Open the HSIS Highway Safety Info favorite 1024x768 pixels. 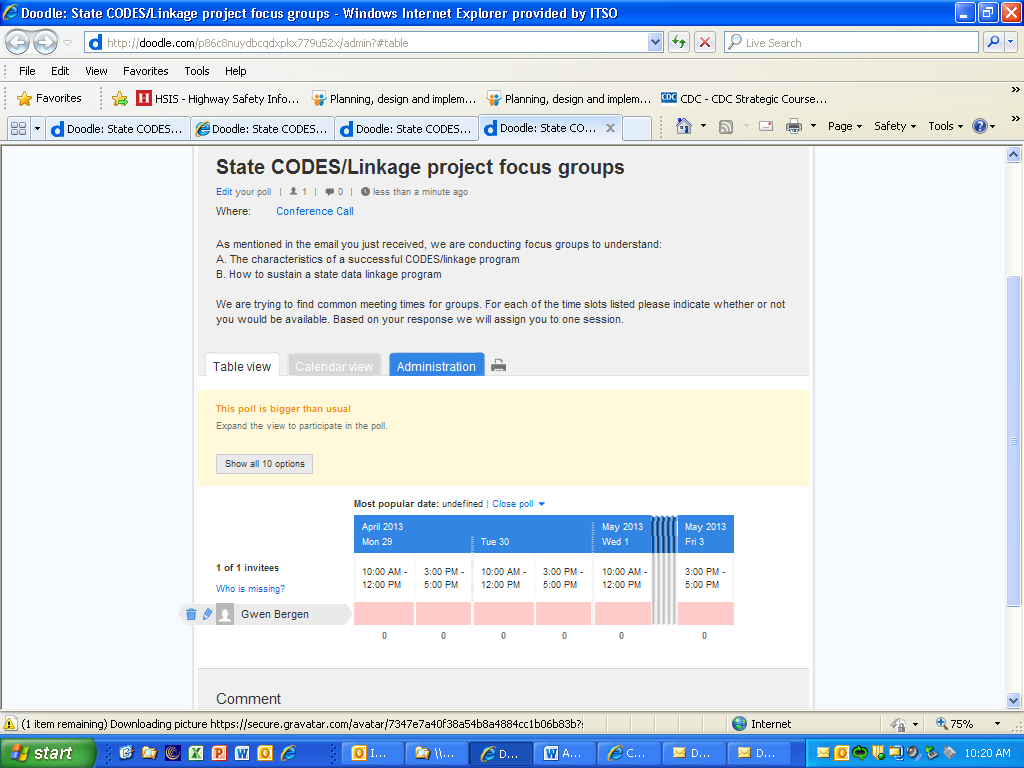(x=218, y=99)
